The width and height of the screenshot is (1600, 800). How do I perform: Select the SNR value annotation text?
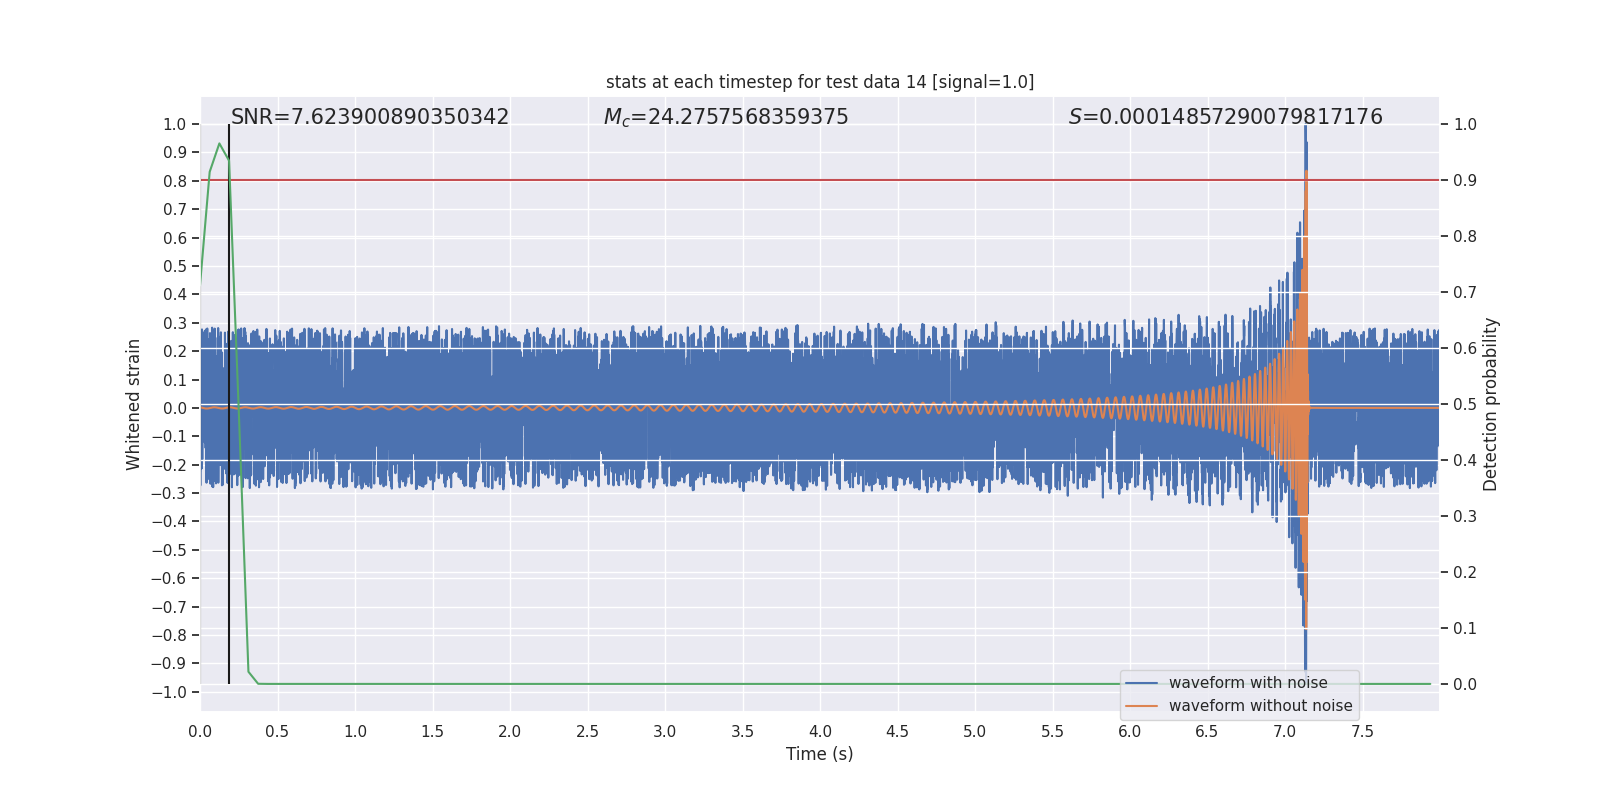click(x=369, y=117)
